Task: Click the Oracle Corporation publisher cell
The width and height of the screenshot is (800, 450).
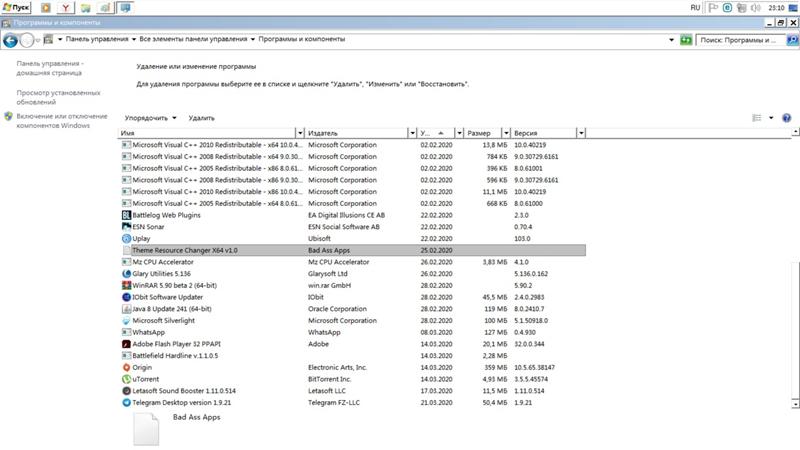Action: (337, 309)
